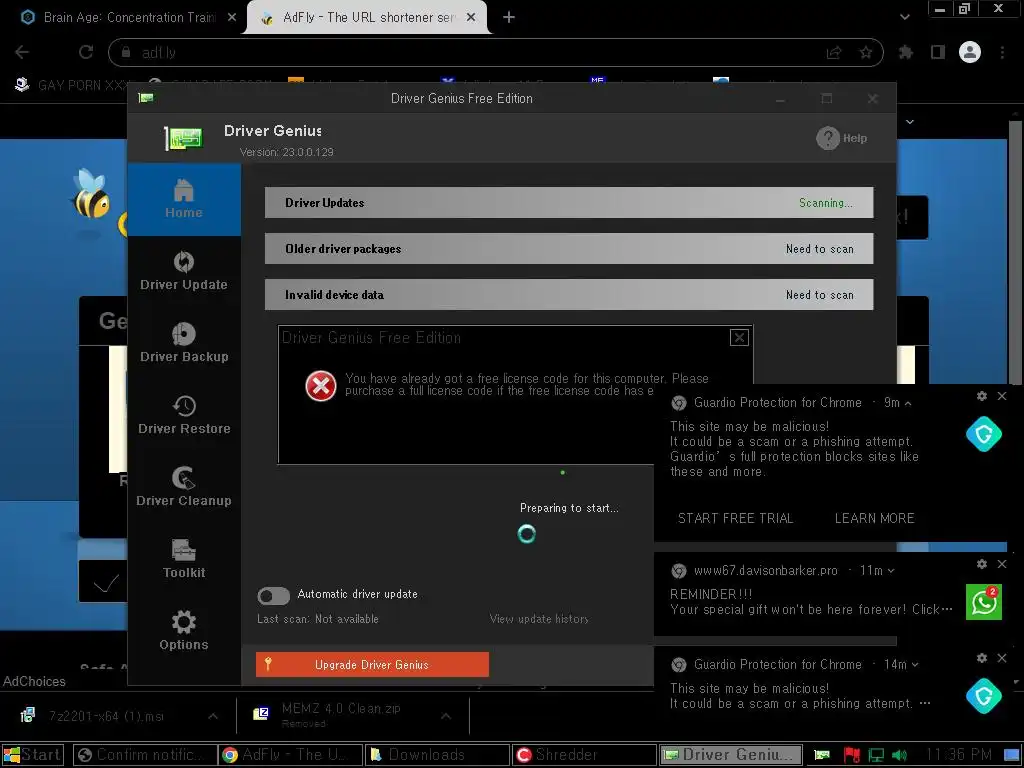Close the AdFly browser tab

point(471,18)
